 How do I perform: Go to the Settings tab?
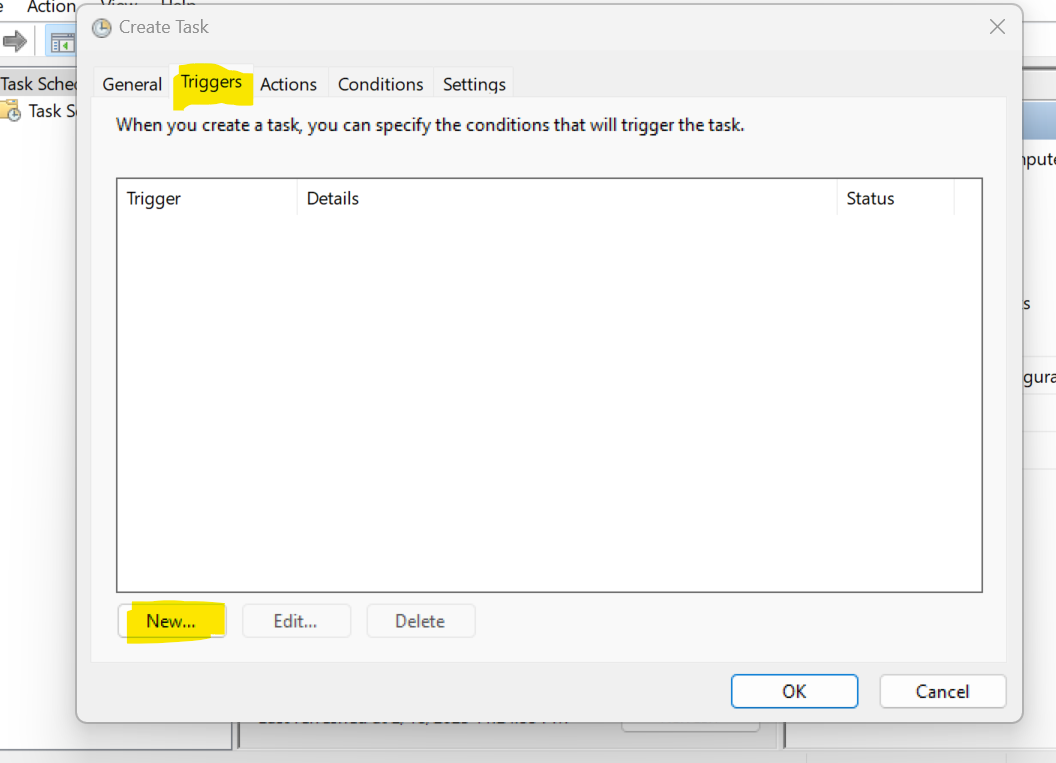click(474, 84)
